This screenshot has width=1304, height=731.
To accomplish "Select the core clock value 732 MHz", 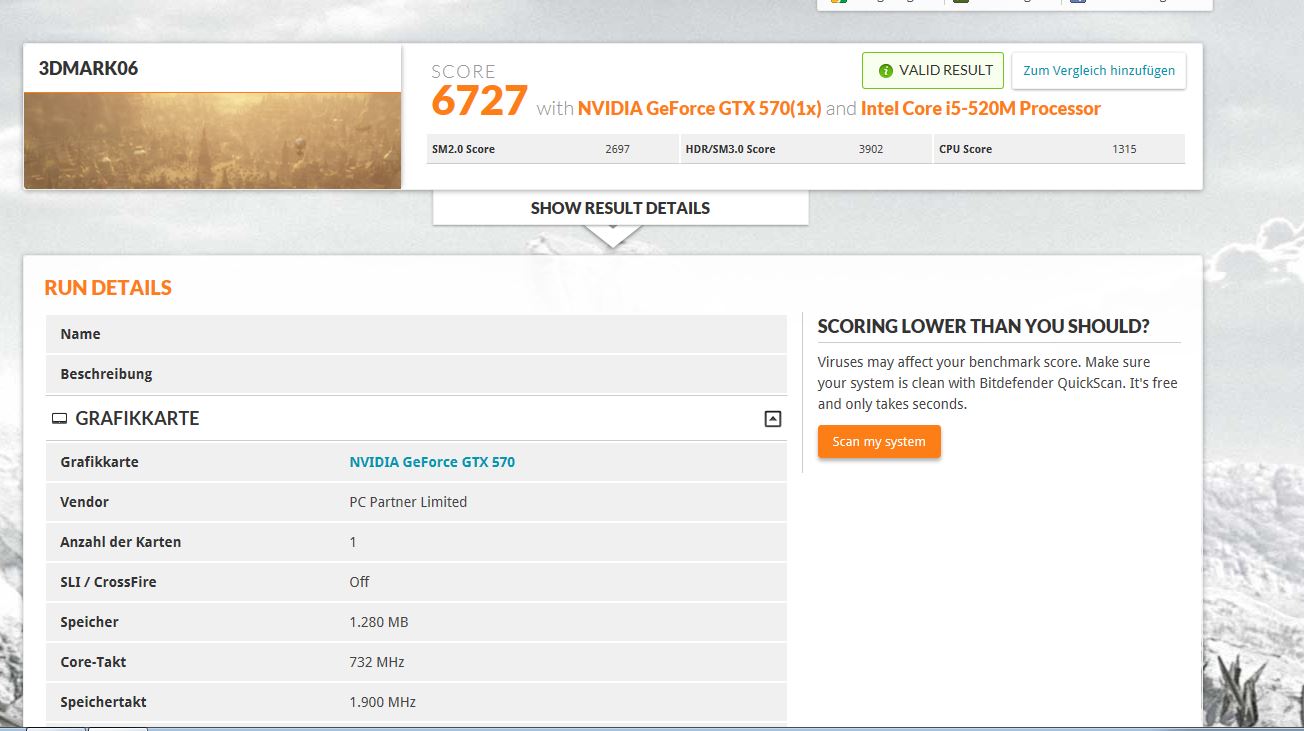I will coord(377,662).
